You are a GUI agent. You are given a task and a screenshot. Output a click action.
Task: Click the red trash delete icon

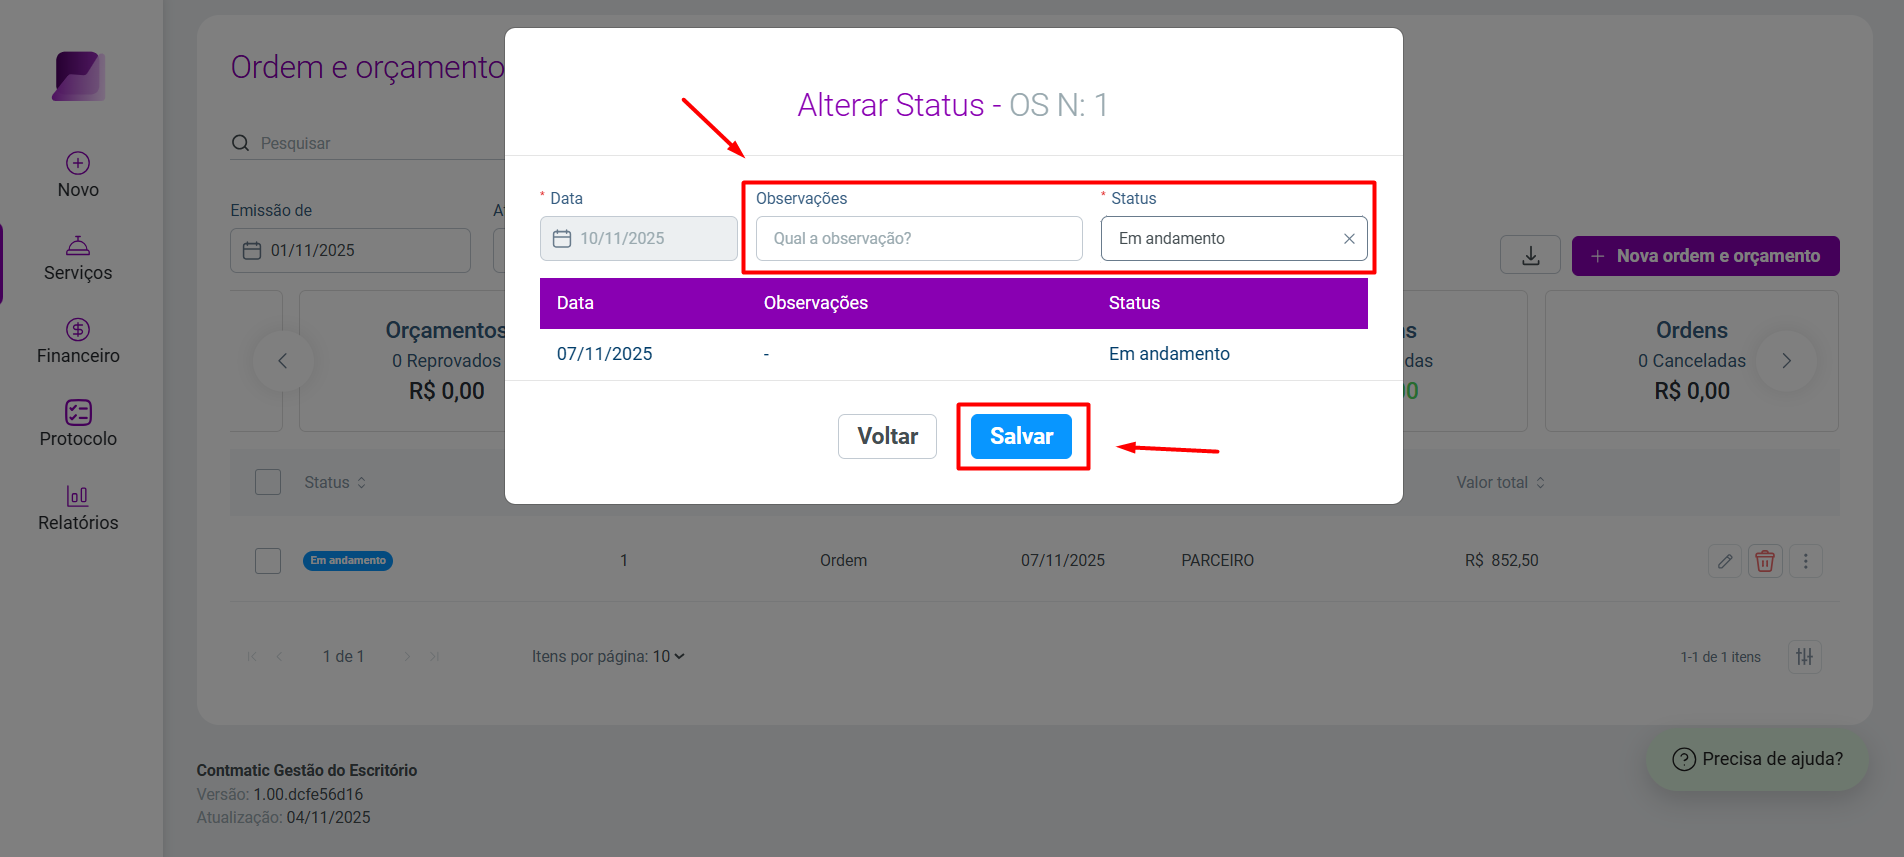[1765, 561]
